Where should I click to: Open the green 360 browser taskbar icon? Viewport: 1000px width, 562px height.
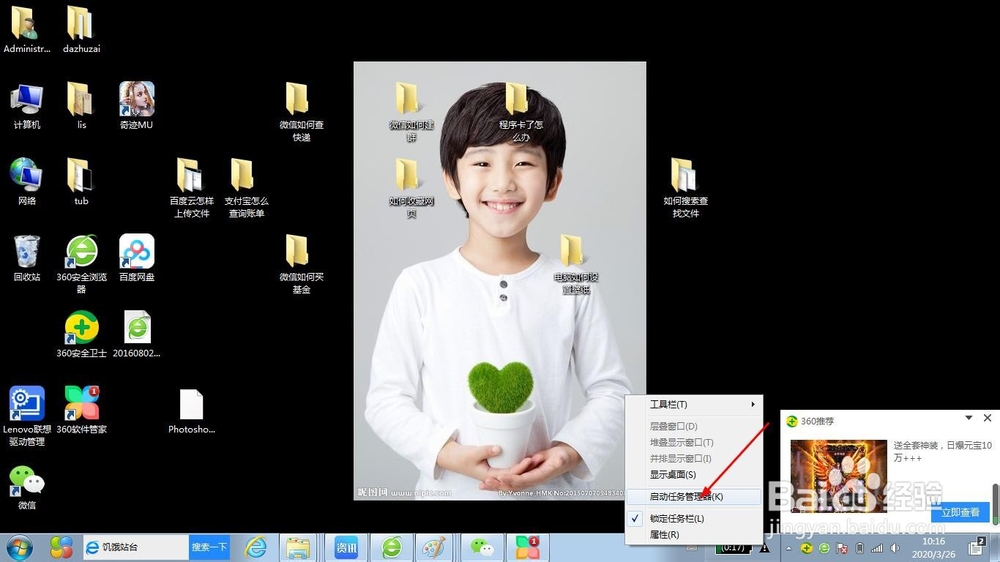click(392, 547)
